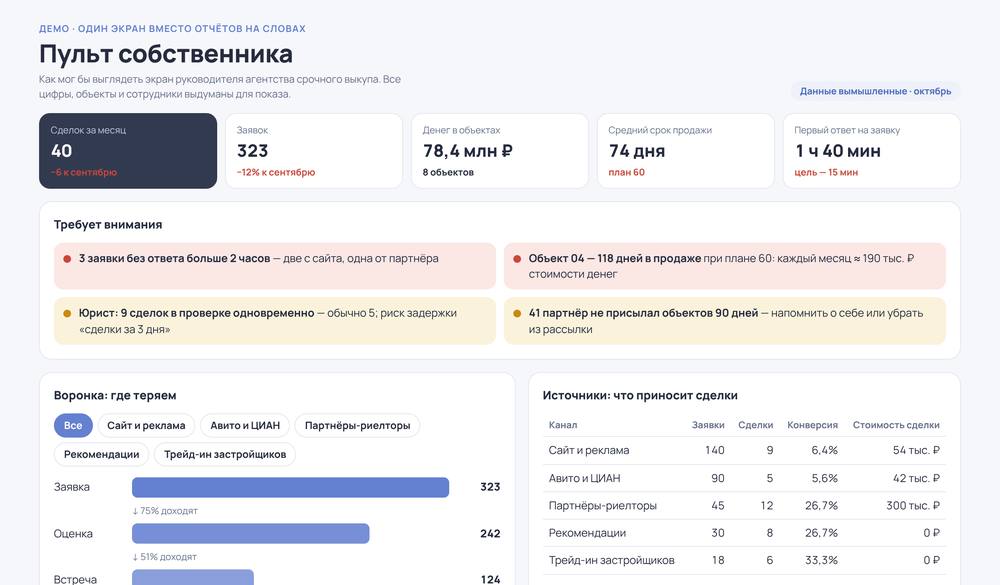Open the "Денег в объектах" KPI card
The height and width of the screenshot is (585, 1000).
[499, 151]
